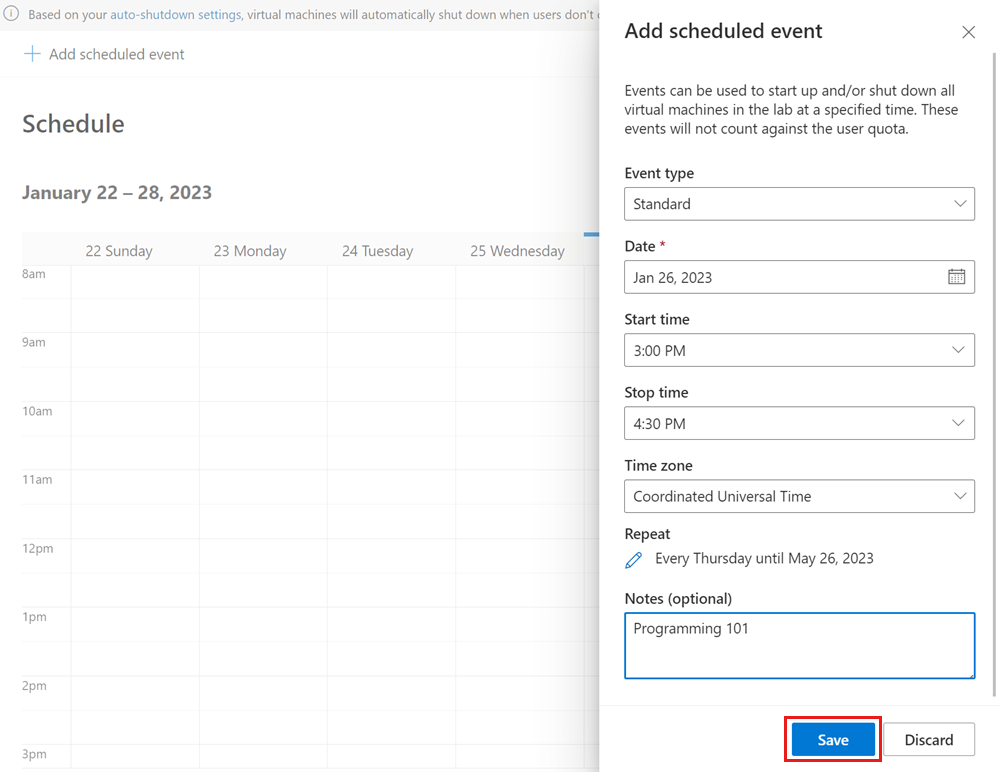
Task: Select the 23 Monday column header
Action: [x=249, y=251]
